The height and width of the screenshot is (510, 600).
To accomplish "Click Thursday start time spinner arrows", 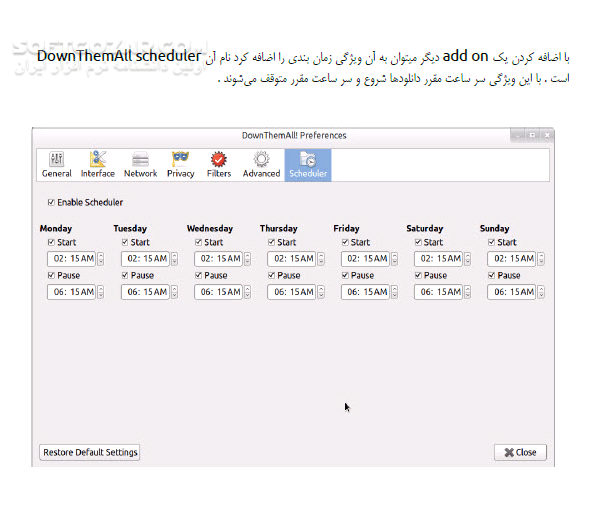I will (321, 259).
